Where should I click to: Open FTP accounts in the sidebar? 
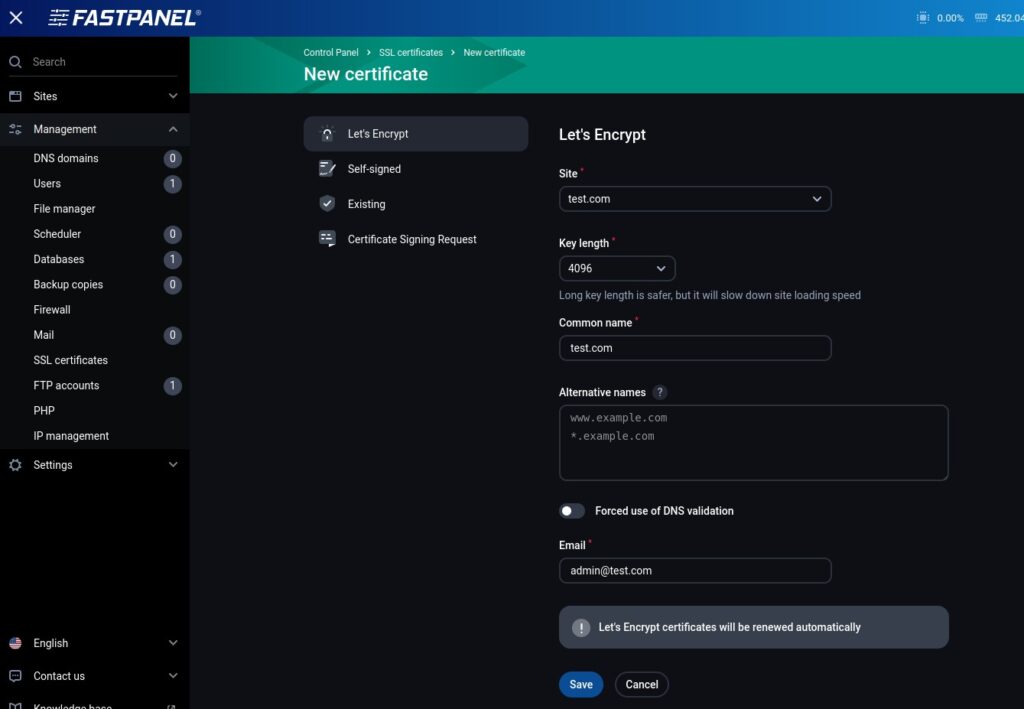(x=66, y=385)
